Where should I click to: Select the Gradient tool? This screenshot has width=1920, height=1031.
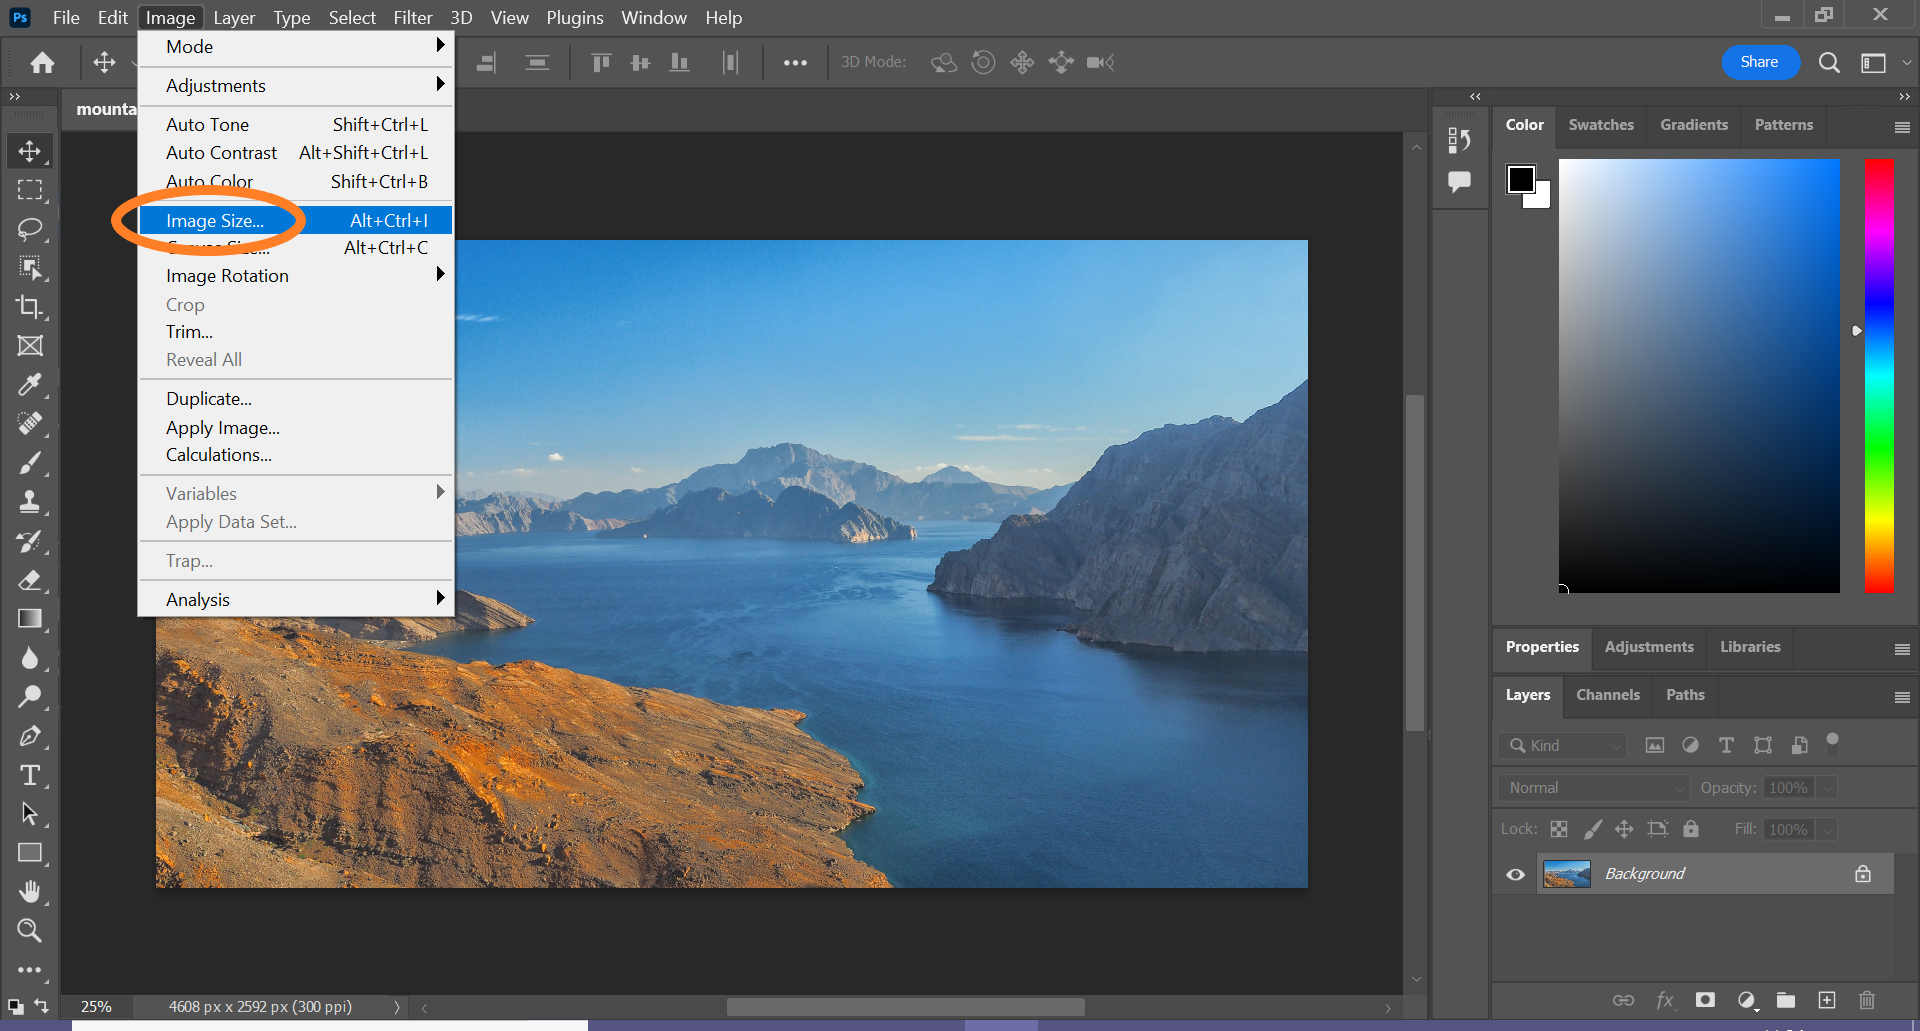coord(30,619)
